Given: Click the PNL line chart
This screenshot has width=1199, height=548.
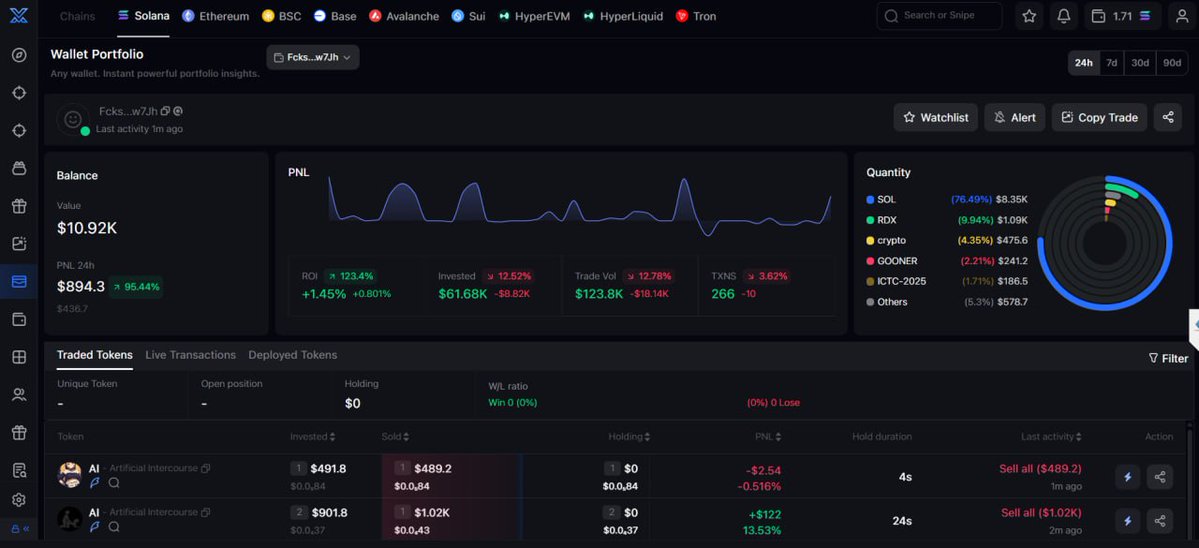Looking at the screenshot, I should pyautogui.click(x=580, y=206).
